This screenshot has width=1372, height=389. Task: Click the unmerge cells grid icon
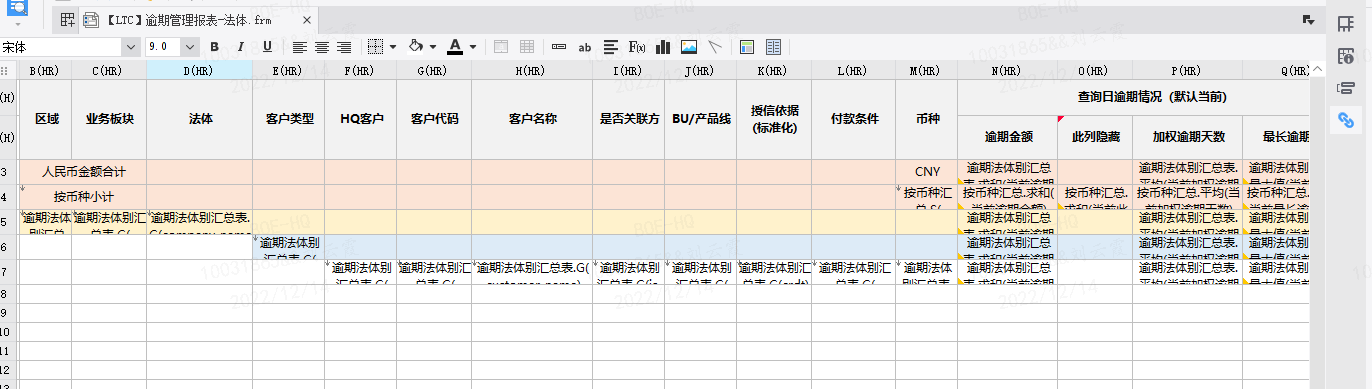click(526, 47)
